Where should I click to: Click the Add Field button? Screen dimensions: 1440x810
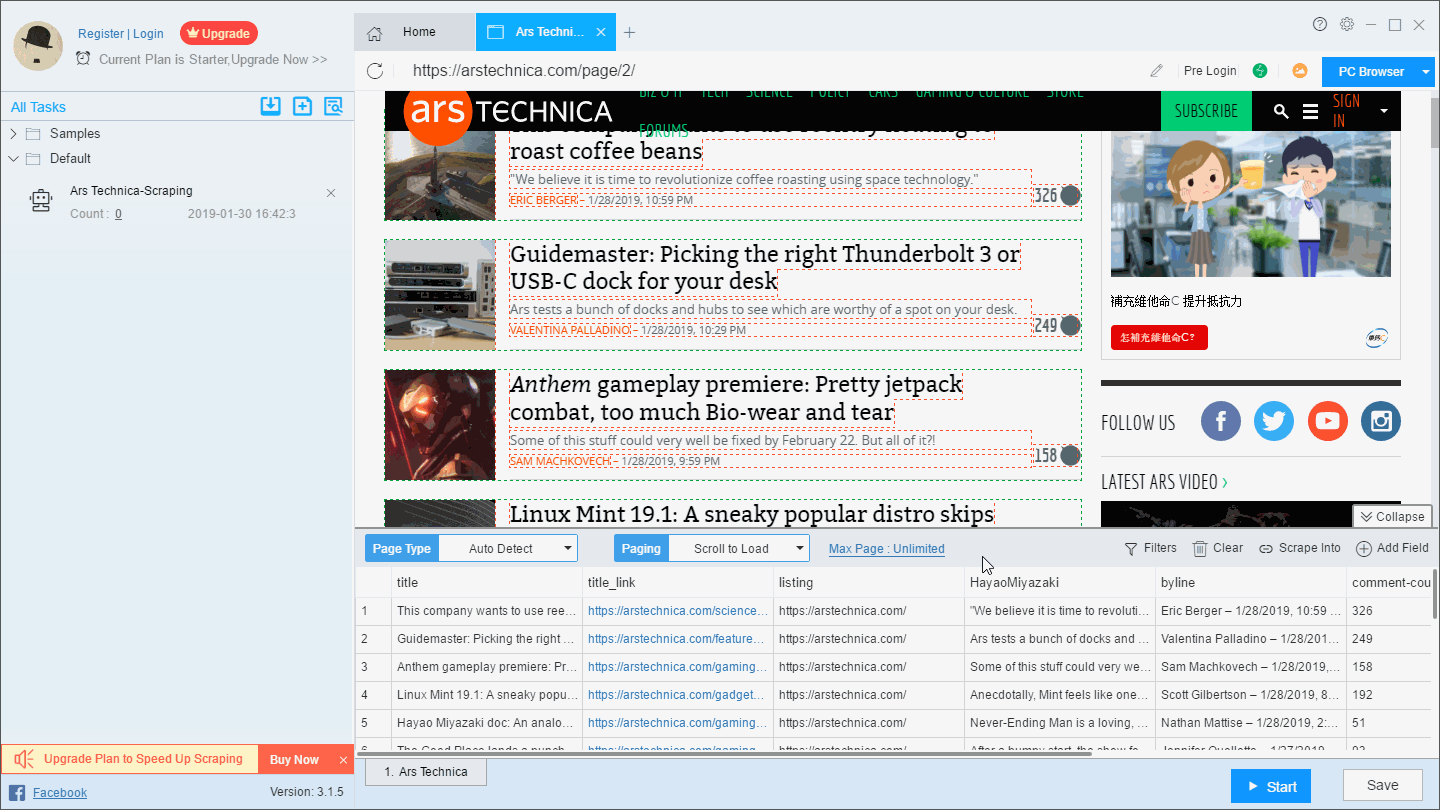click(1392, 548)
